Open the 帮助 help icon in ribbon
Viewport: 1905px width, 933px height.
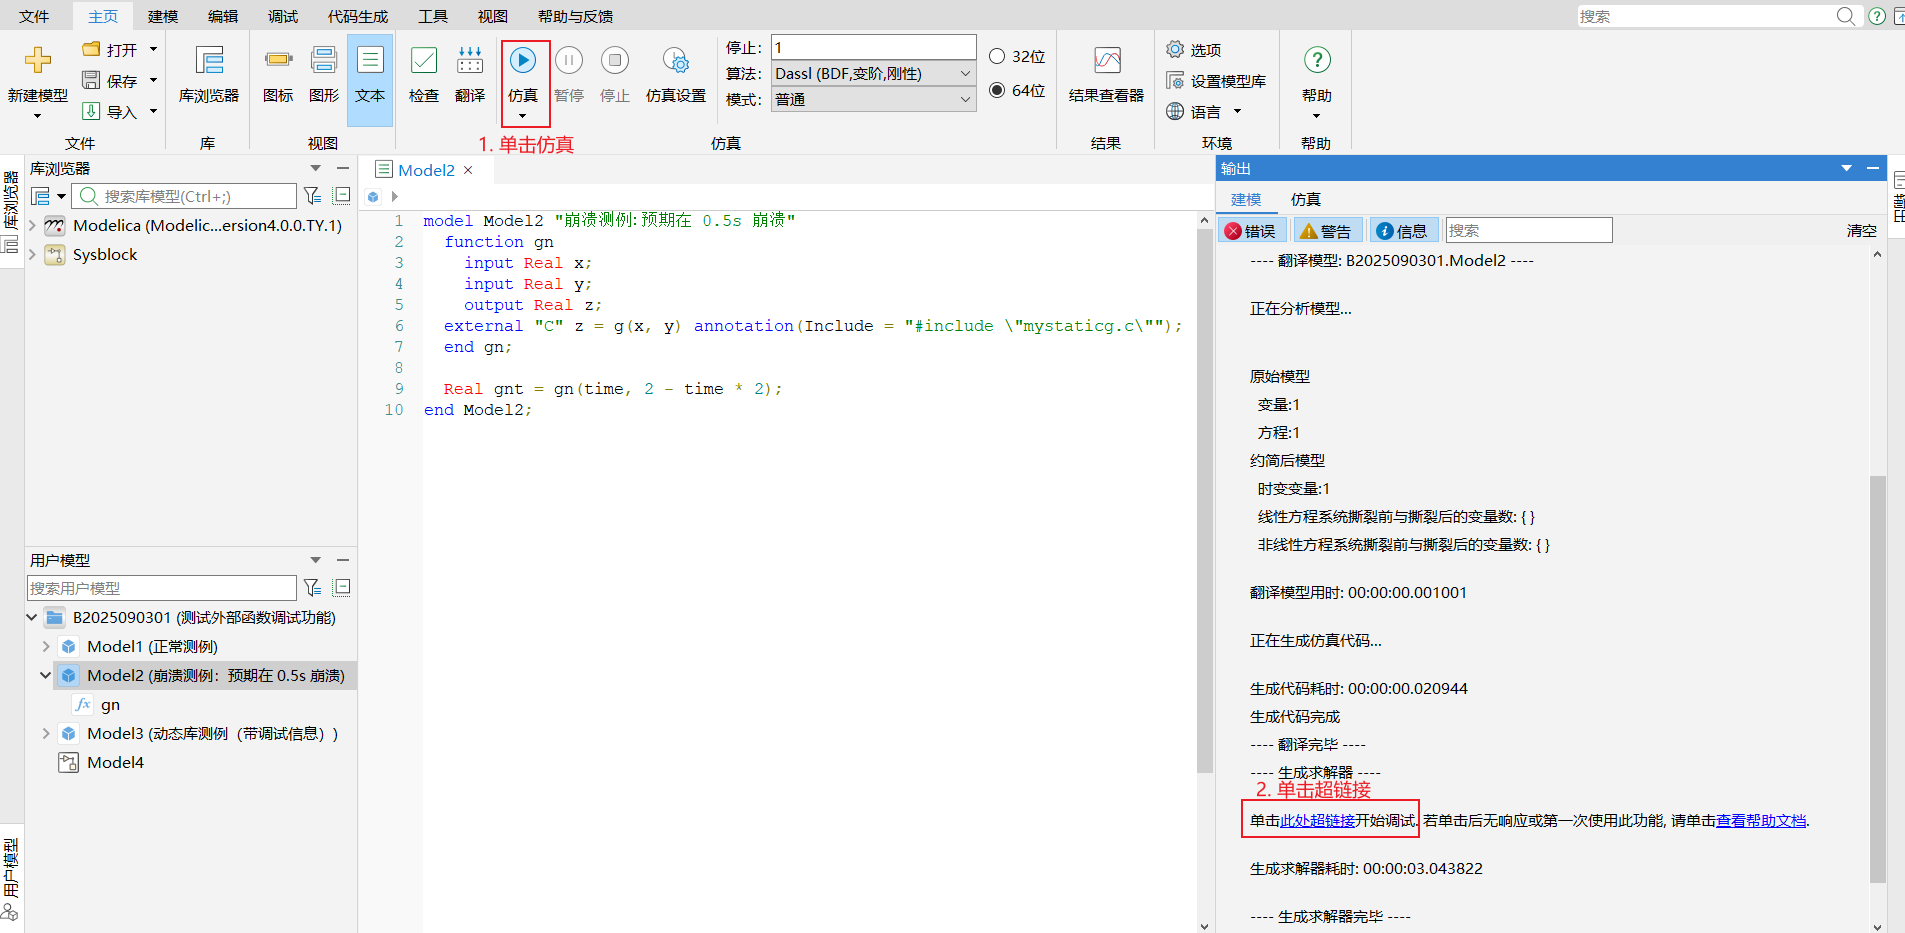pyautogui.click(x=1317, y=61)
